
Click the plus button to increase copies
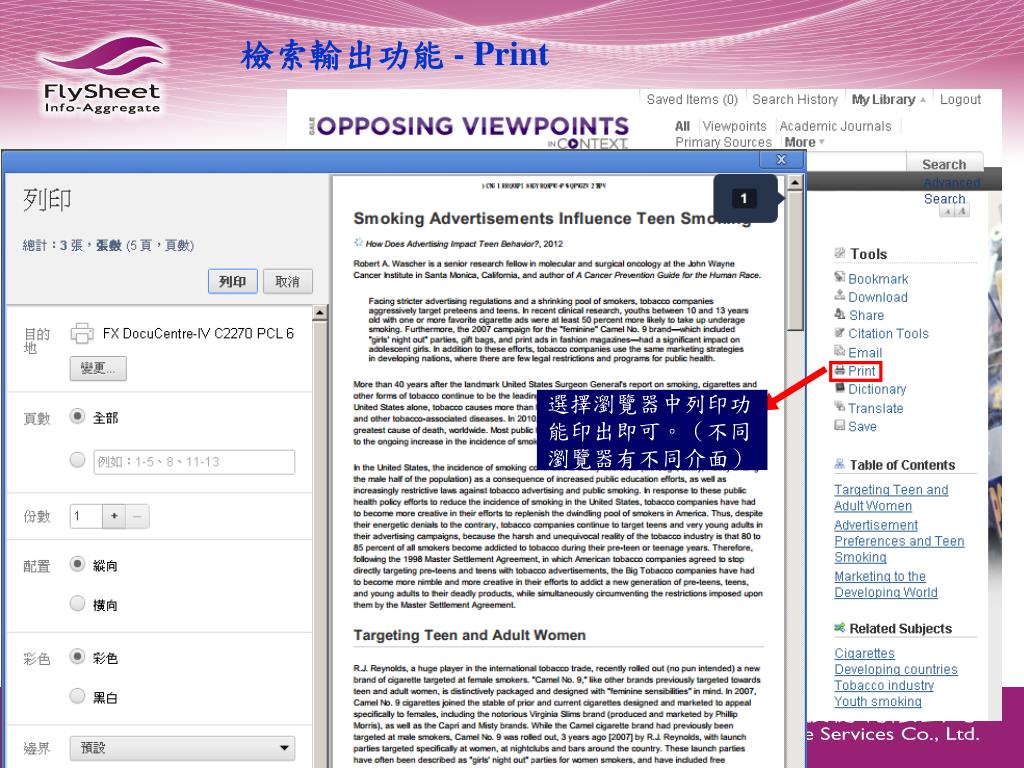point(114,516)
